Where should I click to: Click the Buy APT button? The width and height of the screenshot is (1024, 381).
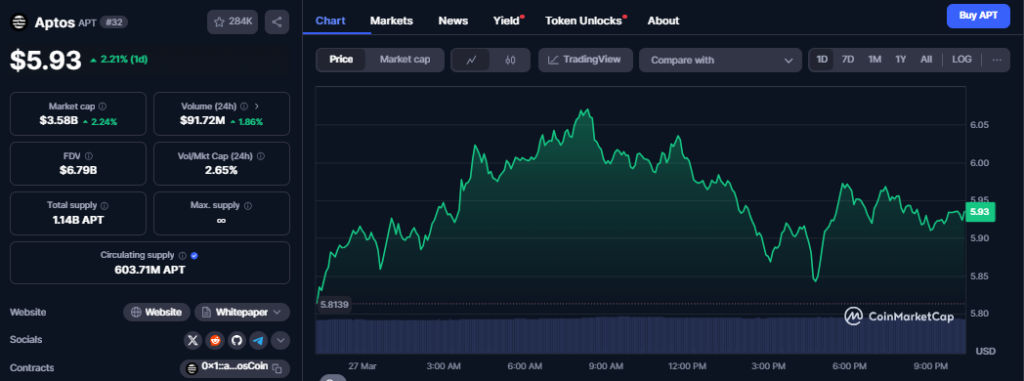(978, 16)
